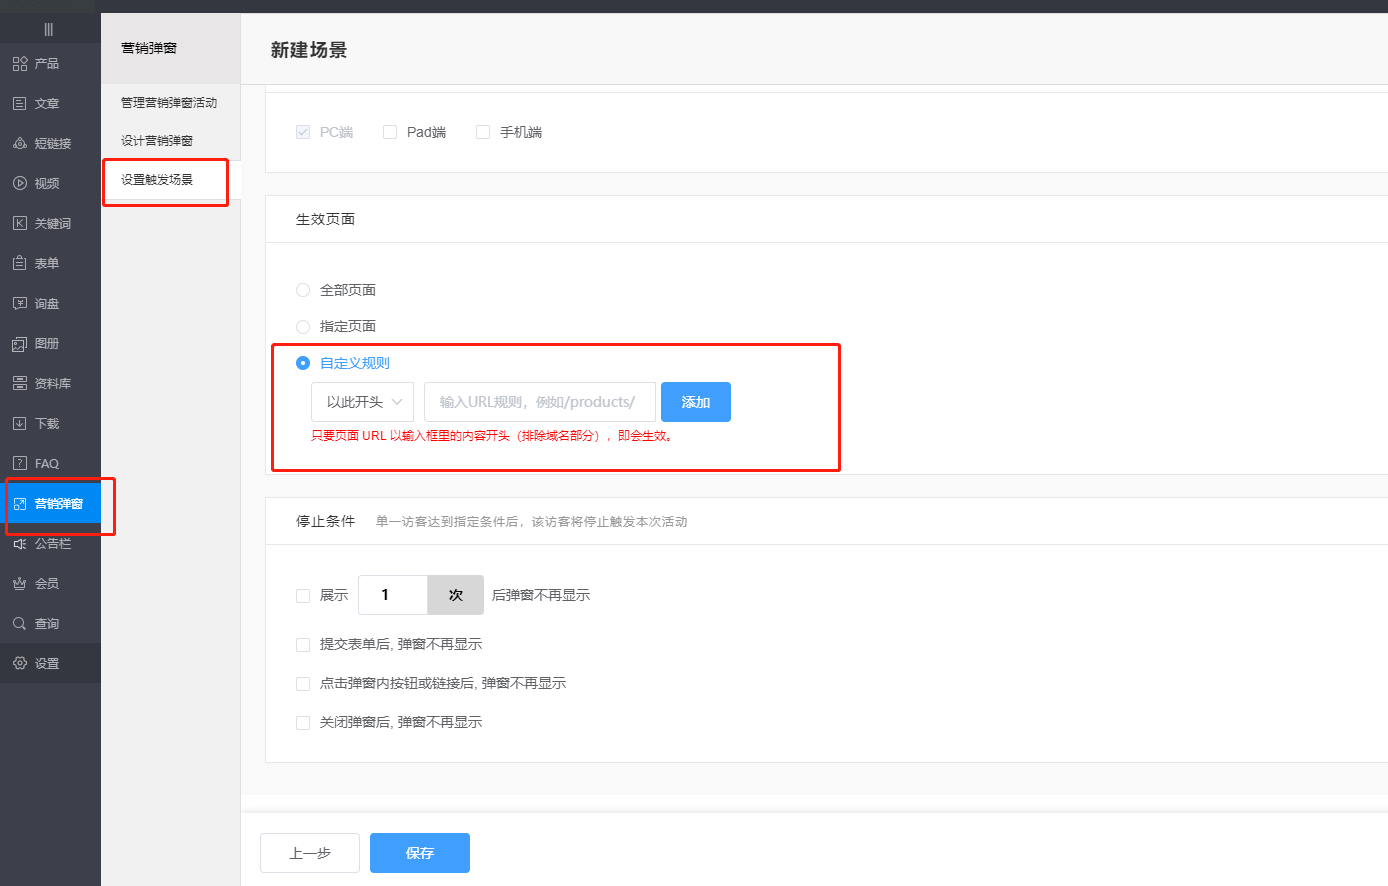The width and height of the screenshot is (1388, 886).
Task: Enable the Pad端 checkbox
Action: click(x=389, y=131)
